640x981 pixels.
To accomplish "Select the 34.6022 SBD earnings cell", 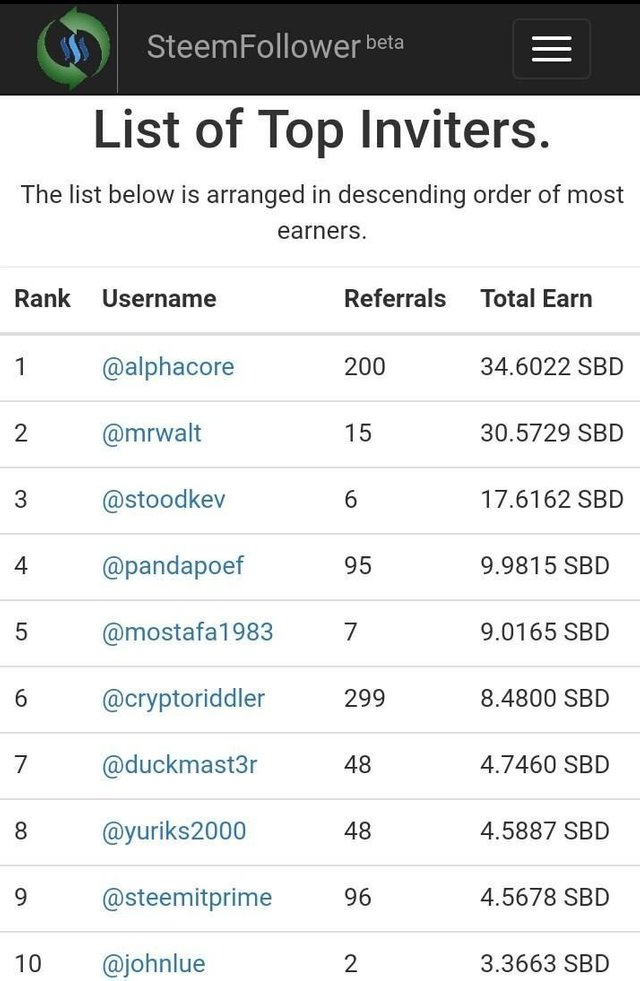I will [x=552, y=367].
